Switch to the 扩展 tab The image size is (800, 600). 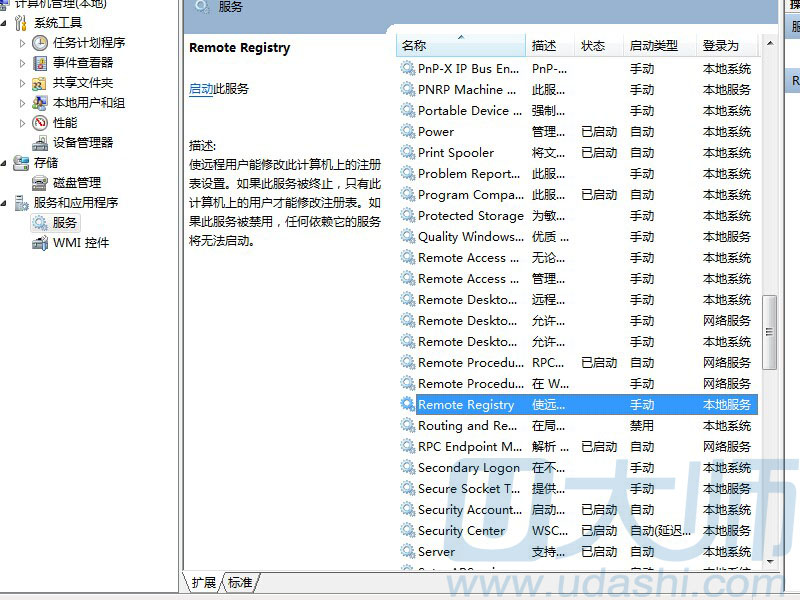coord(204,582)
